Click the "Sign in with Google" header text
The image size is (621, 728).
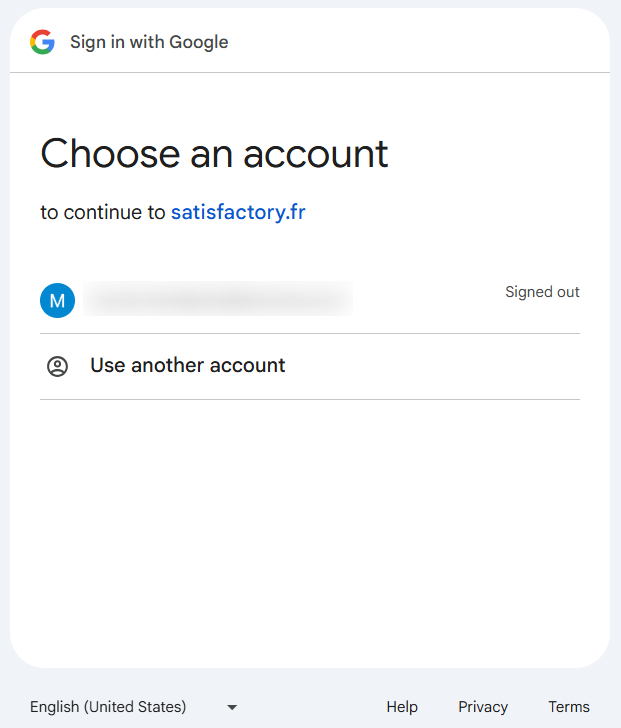pyautogui.click(x=149, y=42)
